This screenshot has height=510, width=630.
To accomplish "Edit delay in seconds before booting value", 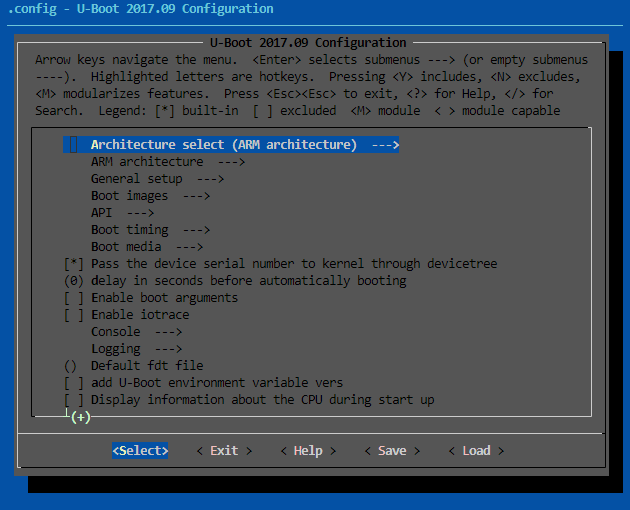I will [74, 281].
